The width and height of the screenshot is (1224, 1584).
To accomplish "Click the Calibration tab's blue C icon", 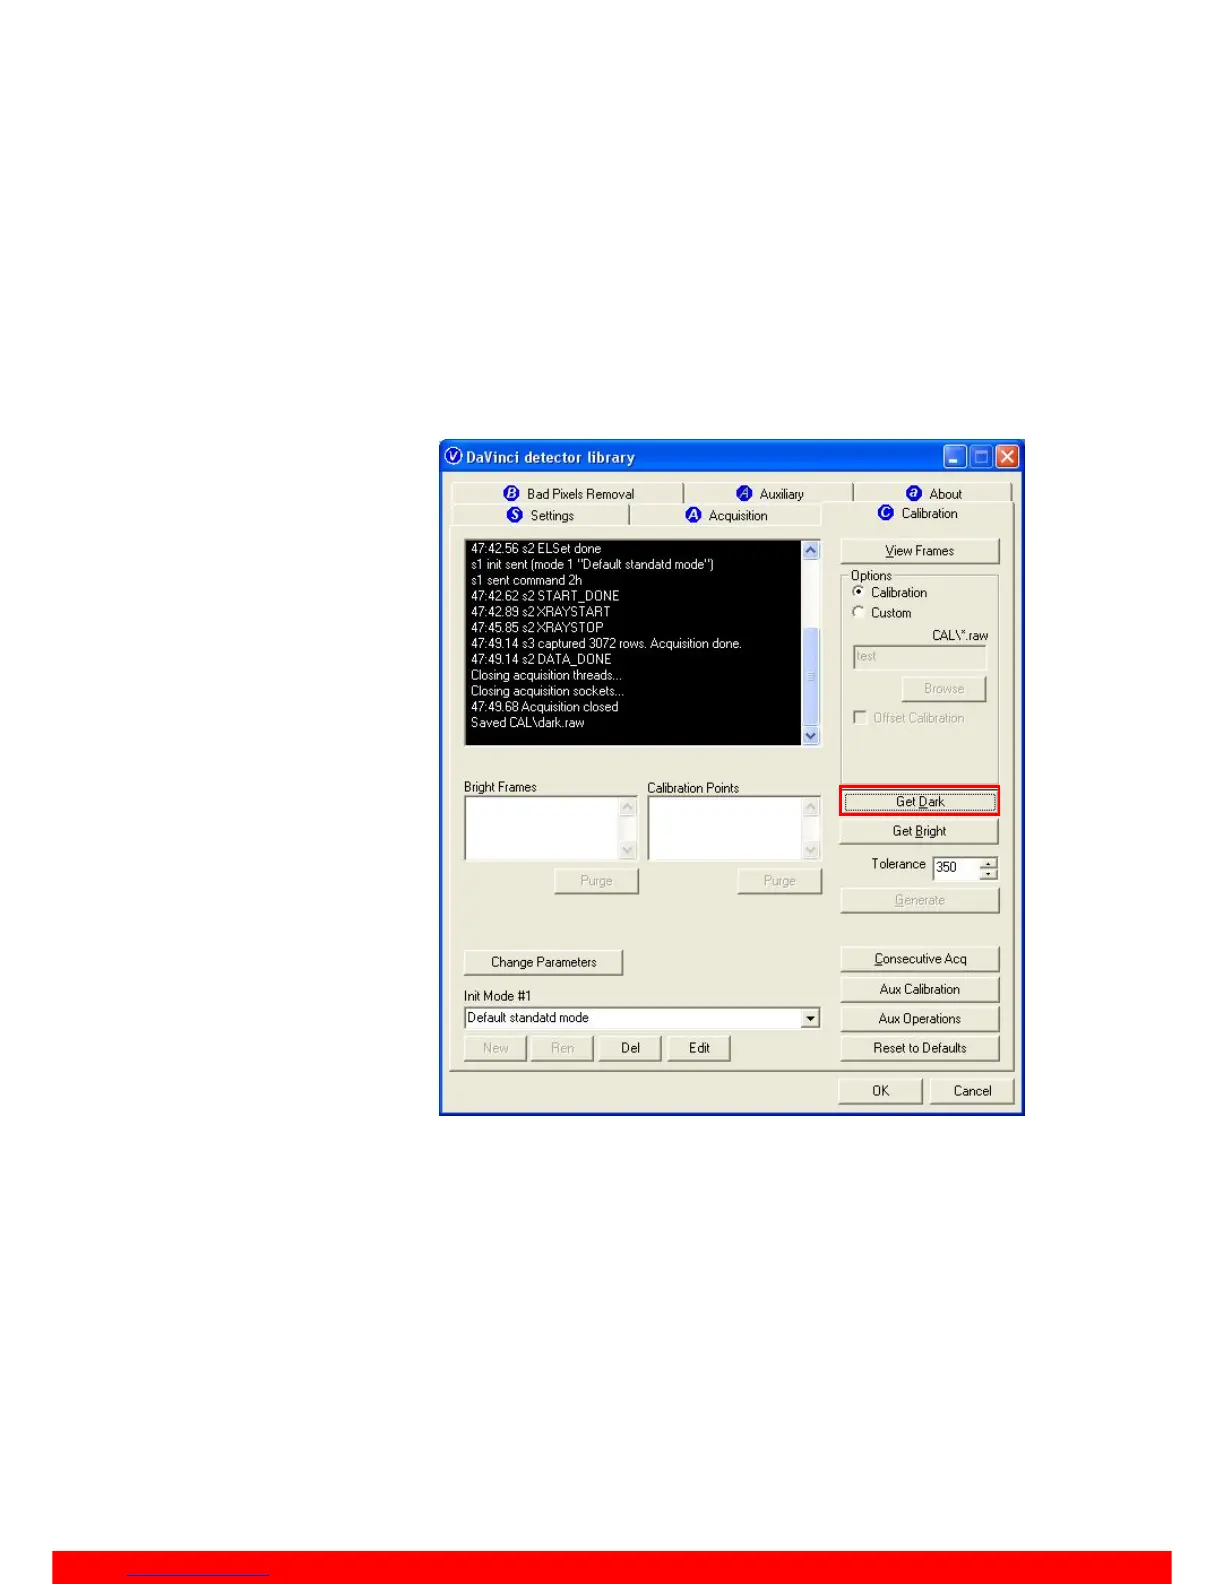I will [x=886, y=513].
